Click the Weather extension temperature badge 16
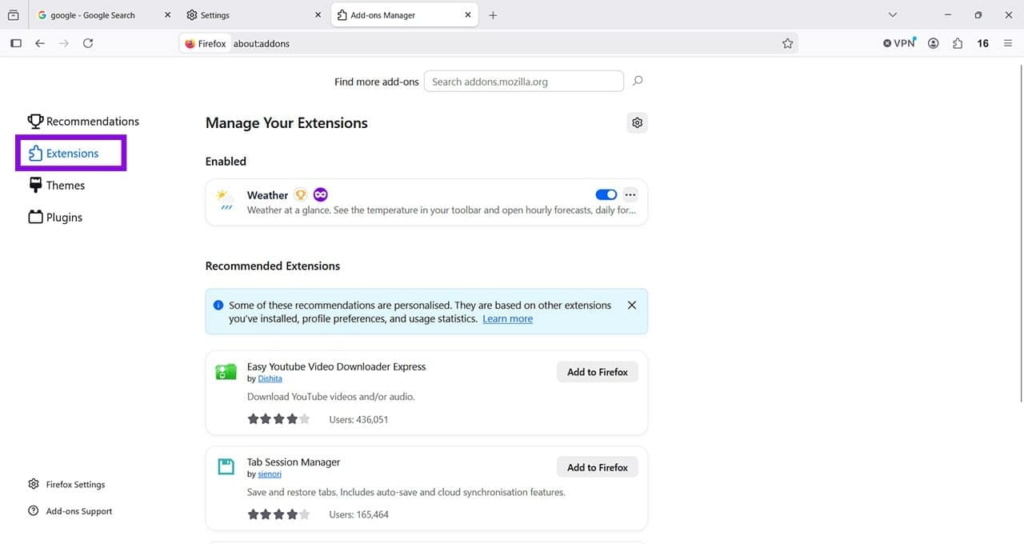The width and height of the screenshot is (1024, 544). coord(983,43)
